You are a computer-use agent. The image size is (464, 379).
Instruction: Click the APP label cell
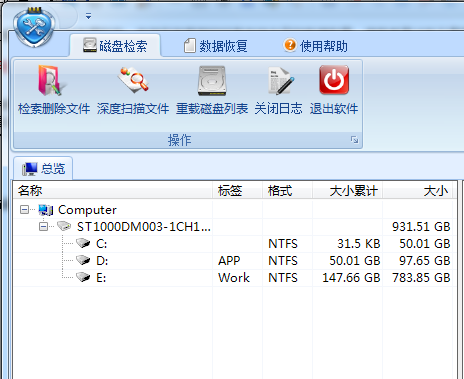click(x=229, y=261)
